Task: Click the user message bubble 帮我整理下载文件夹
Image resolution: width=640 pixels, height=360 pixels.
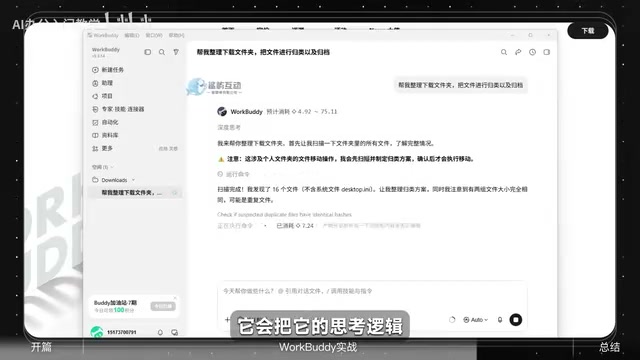Action: [x=460, y=85]
